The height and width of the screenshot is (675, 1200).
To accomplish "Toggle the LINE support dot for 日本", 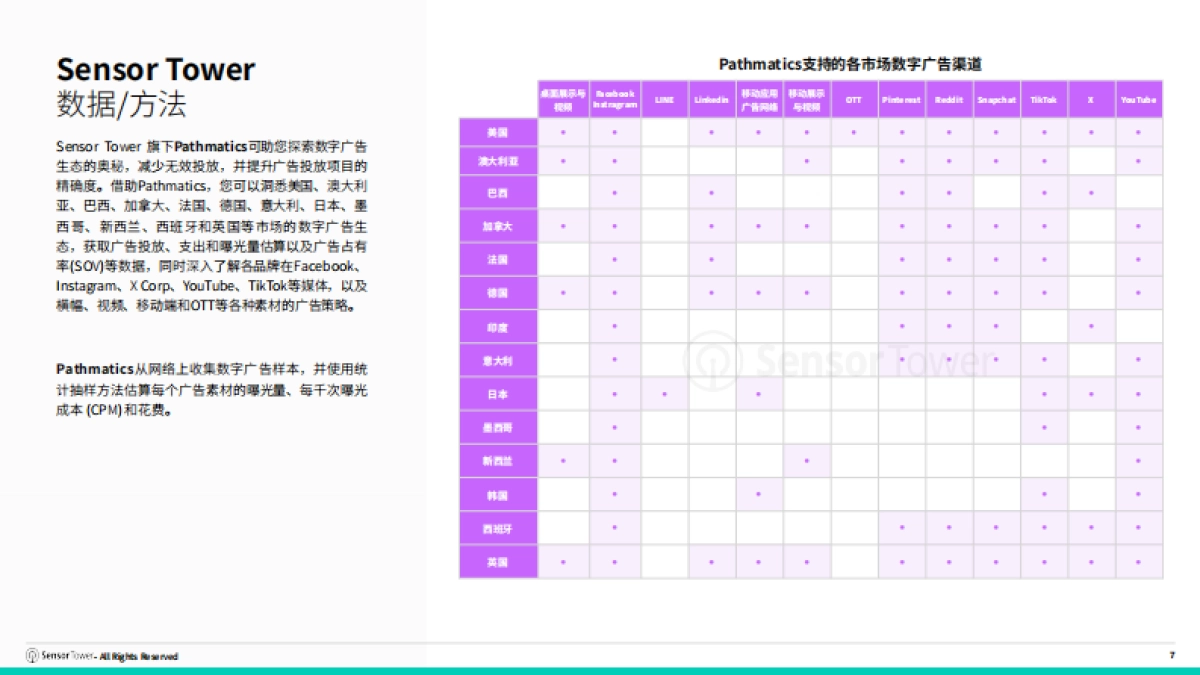I will click(x=662, y=394).
